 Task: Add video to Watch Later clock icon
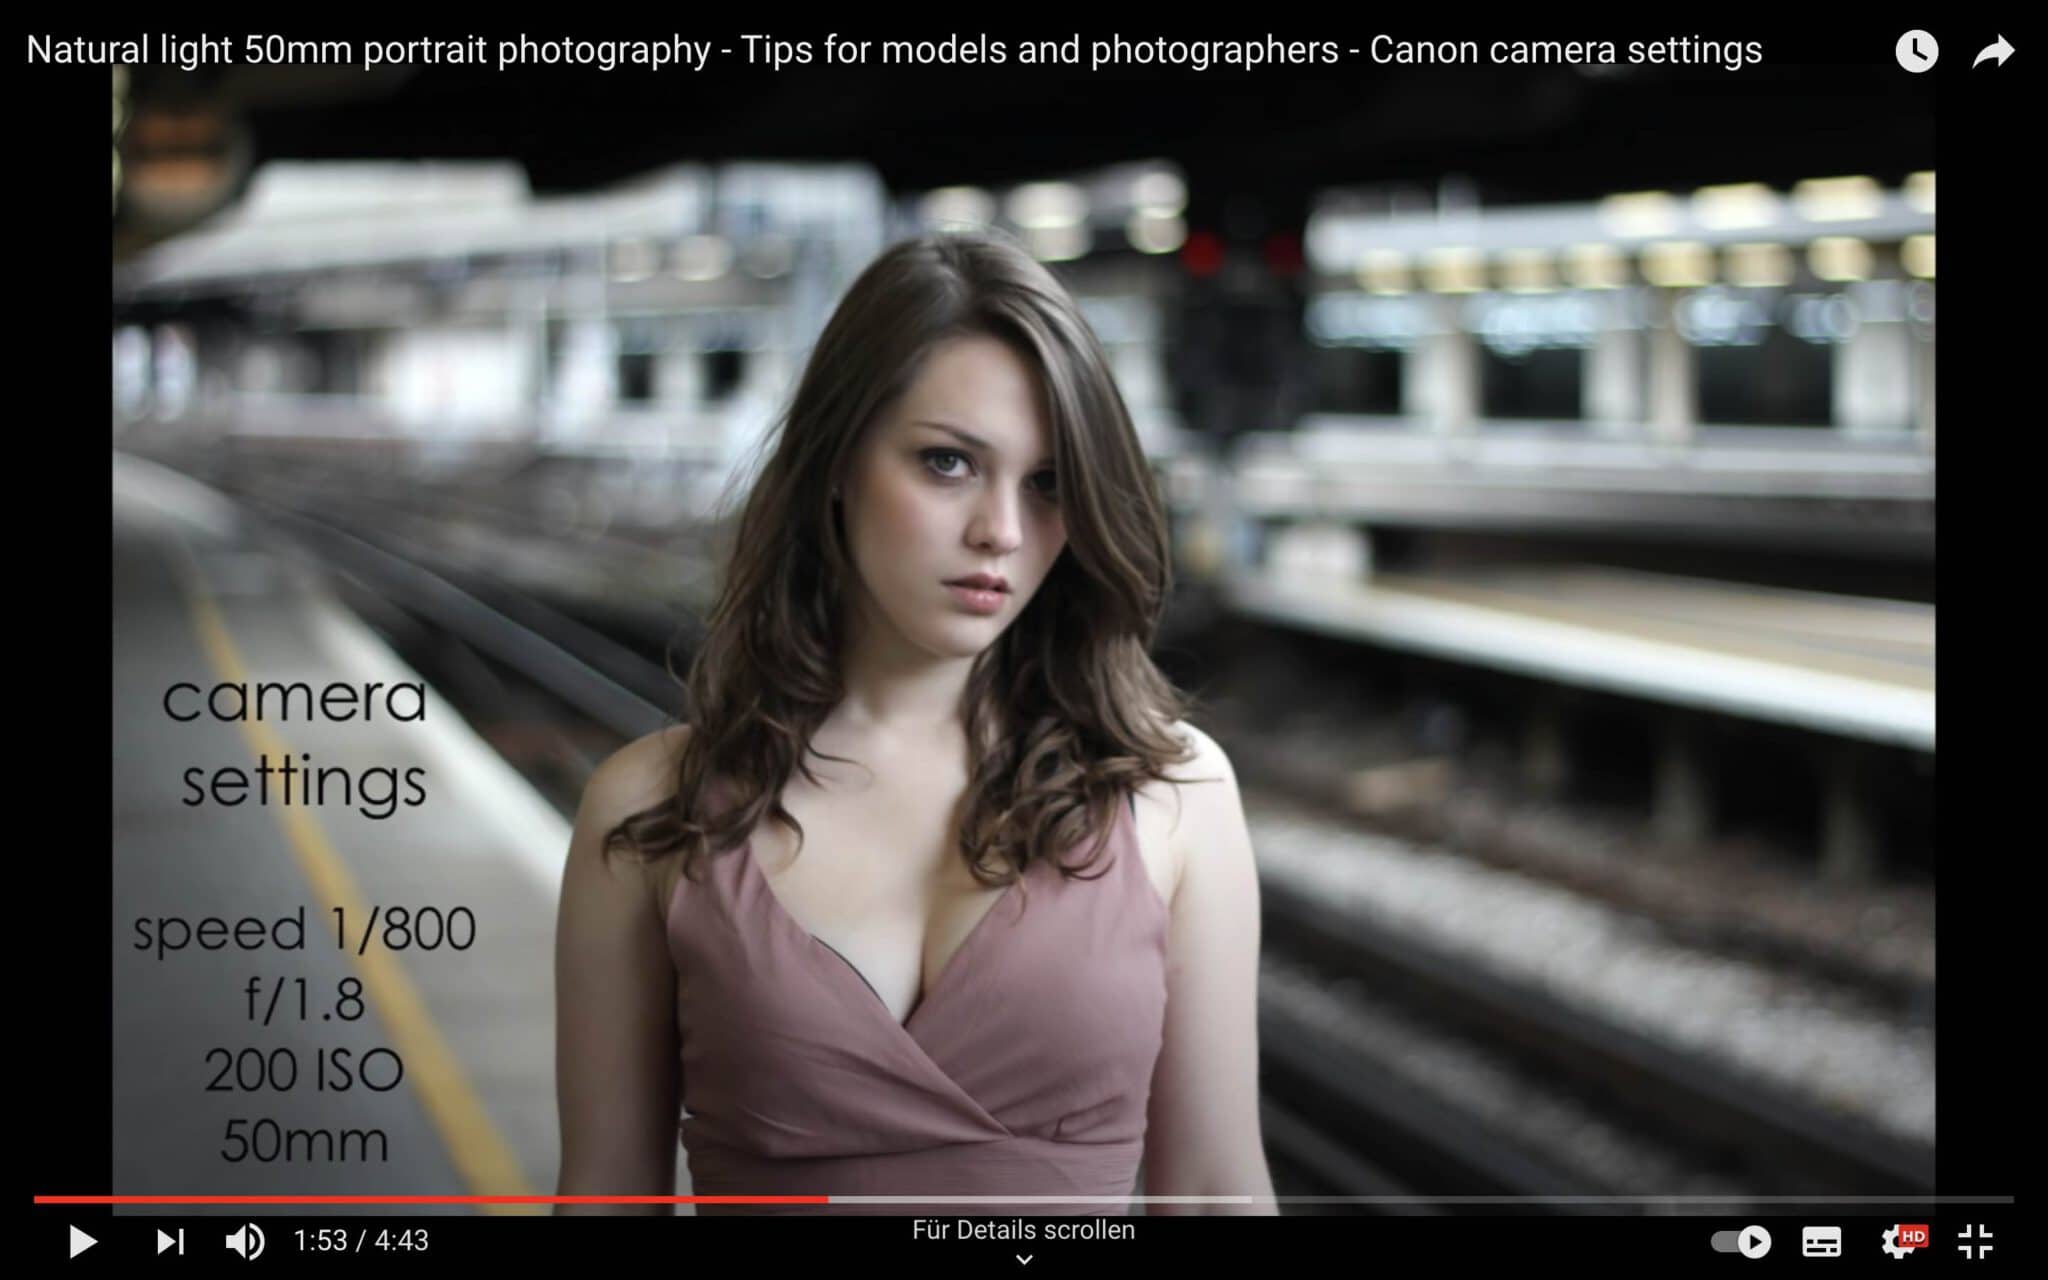(1916, 51)
